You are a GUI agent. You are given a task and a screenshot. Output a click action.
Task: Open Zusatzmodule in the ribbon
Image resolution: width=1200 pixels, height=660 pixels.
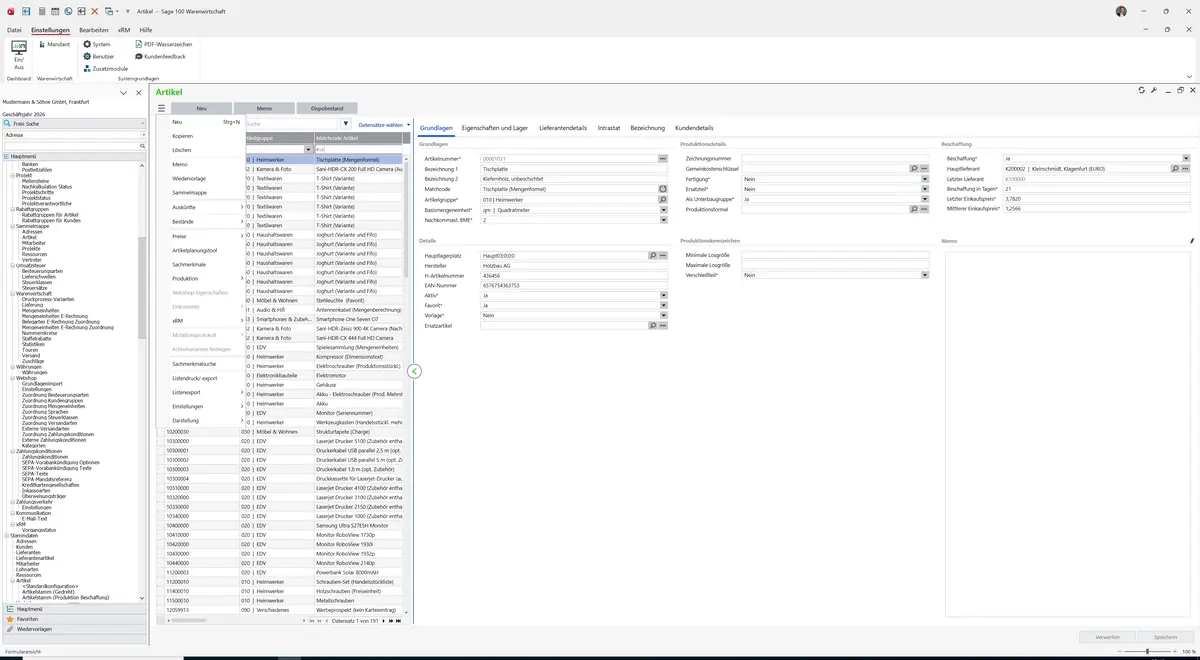105,69
